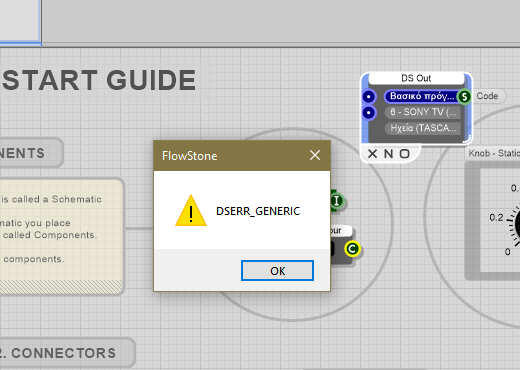Click the START GUIDE heading
The width and height of the screenshot is (520, 370).
point(99,80)
